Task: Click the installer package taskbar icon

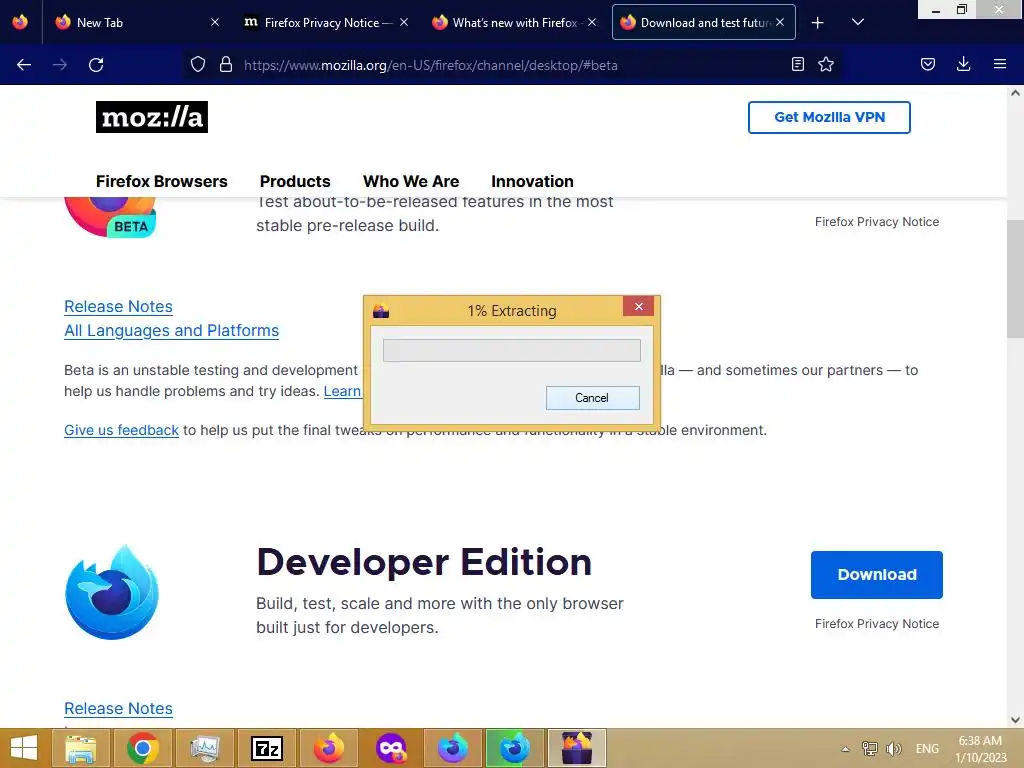Action: point(577,748)
